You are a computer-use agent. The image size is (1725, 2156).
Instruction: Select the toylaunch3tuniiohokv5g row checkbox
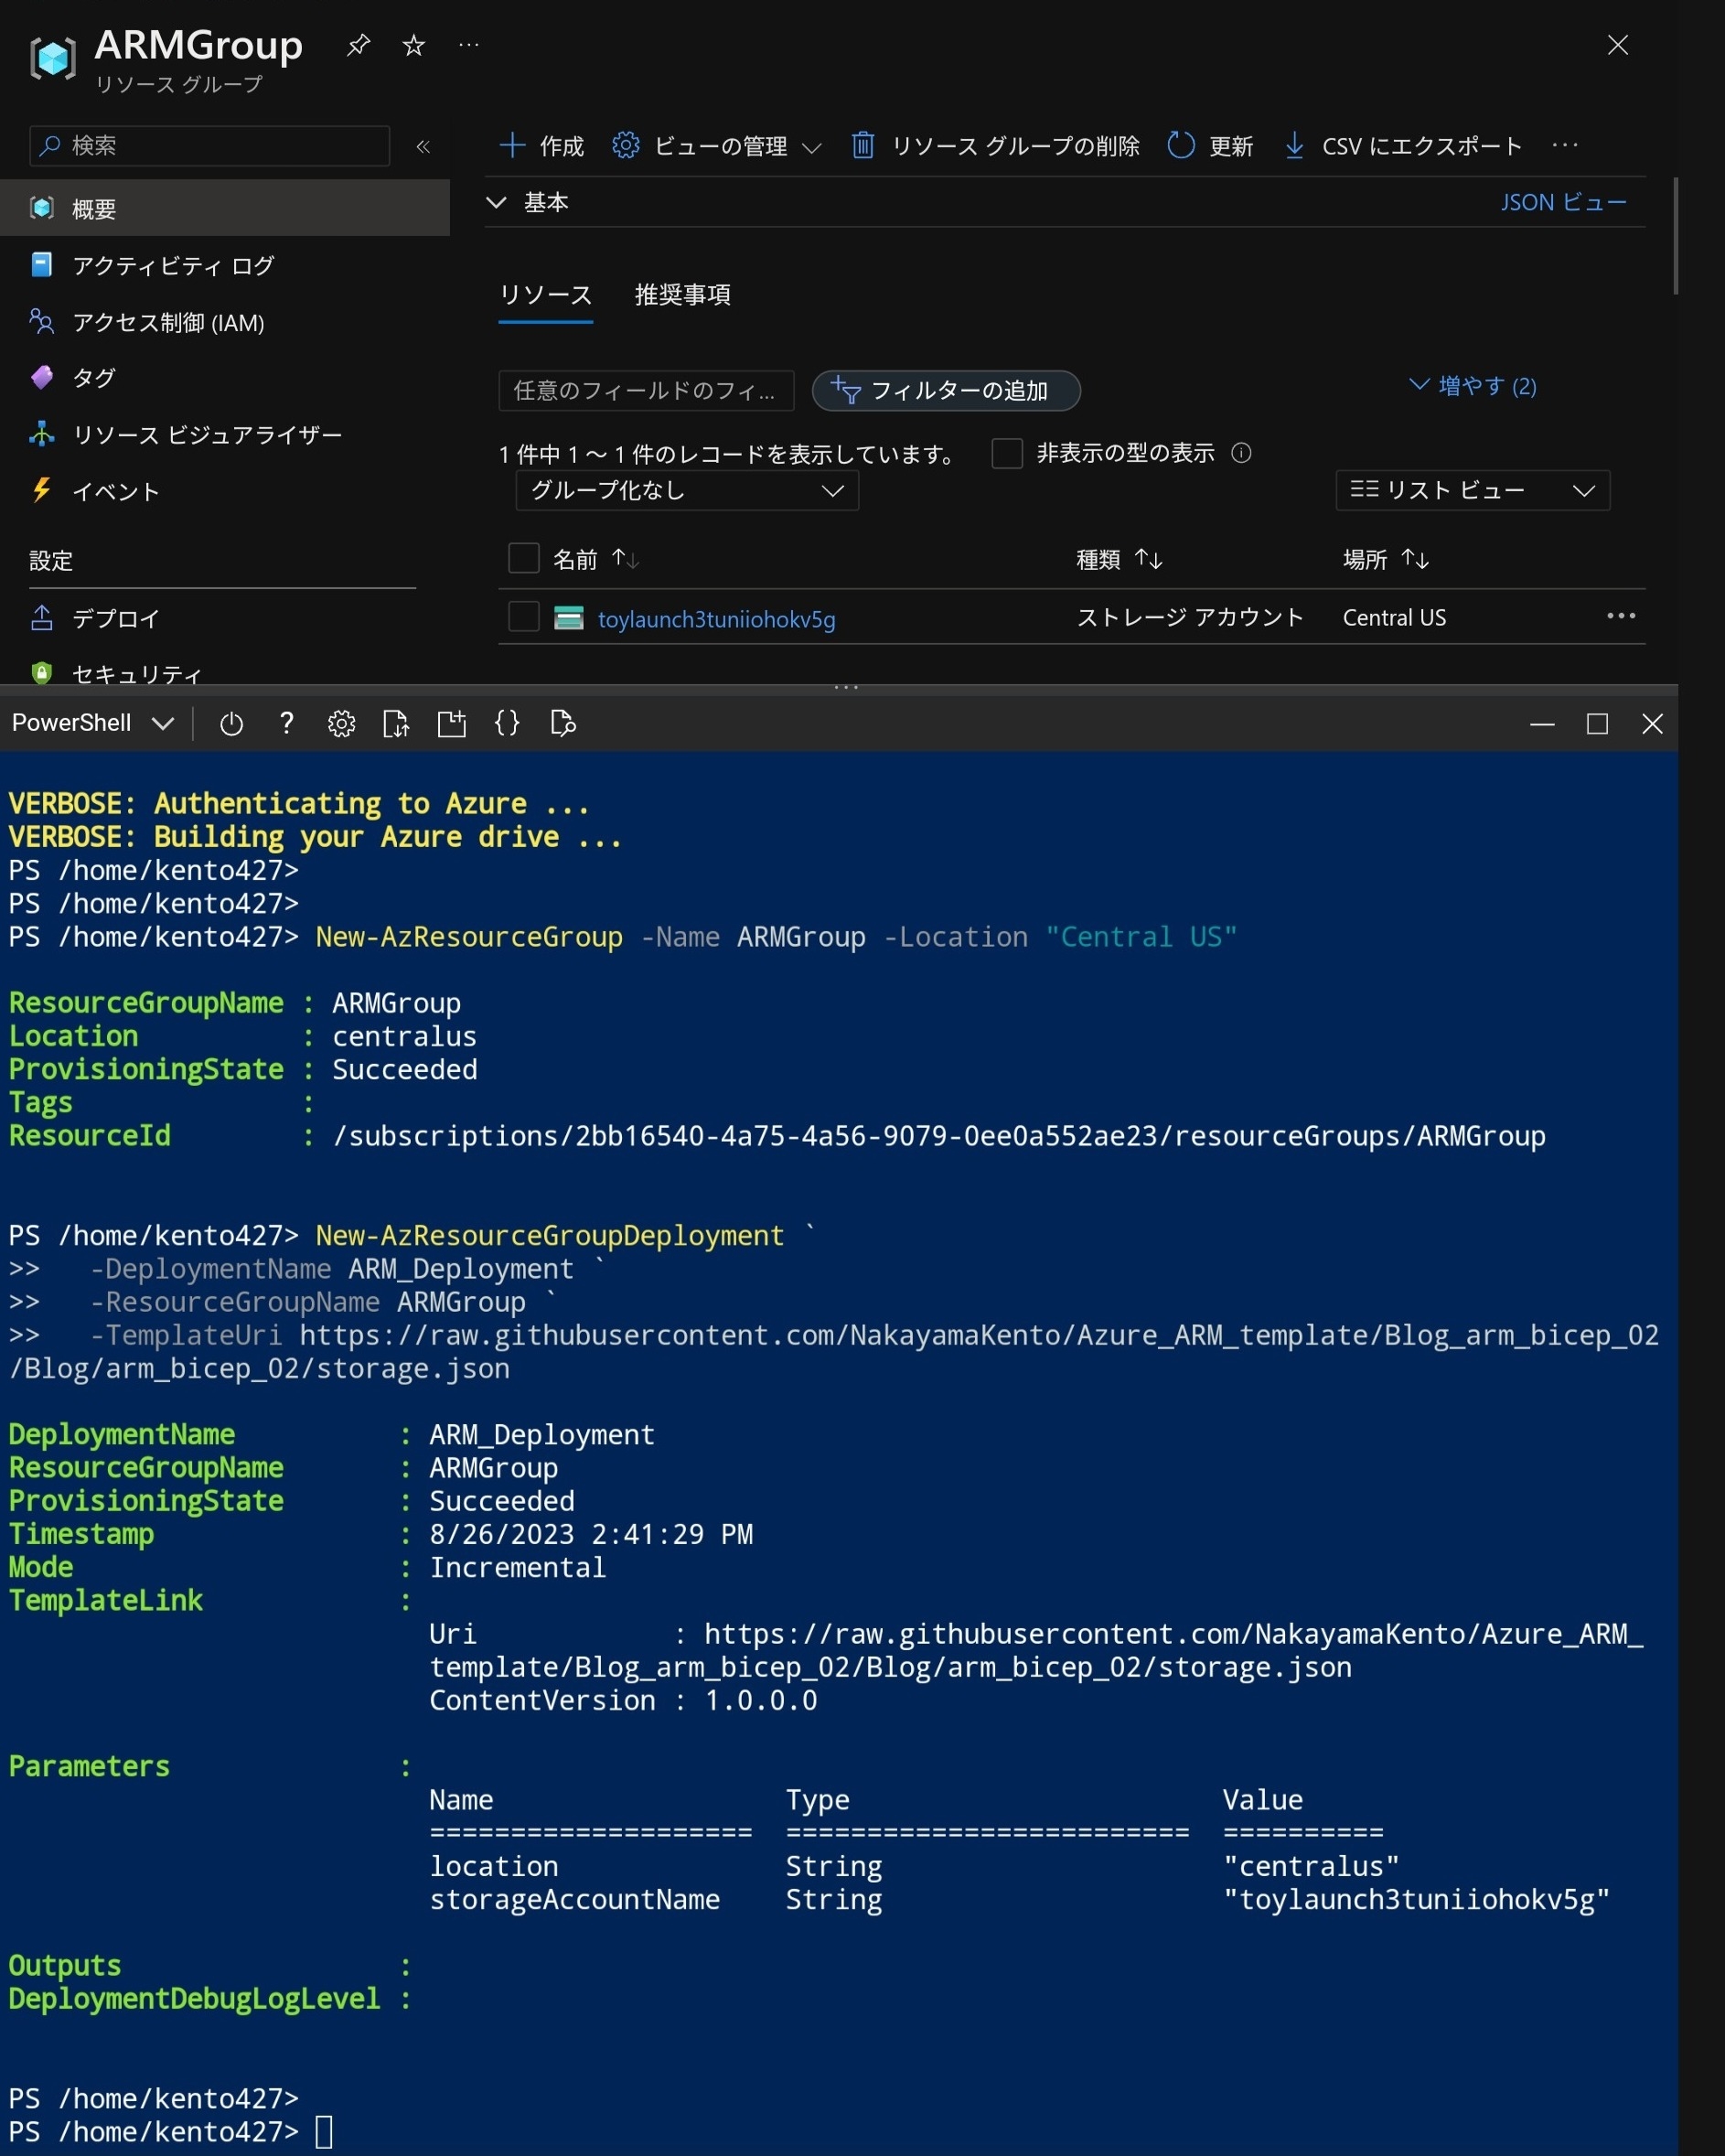(x=524, y=617)
